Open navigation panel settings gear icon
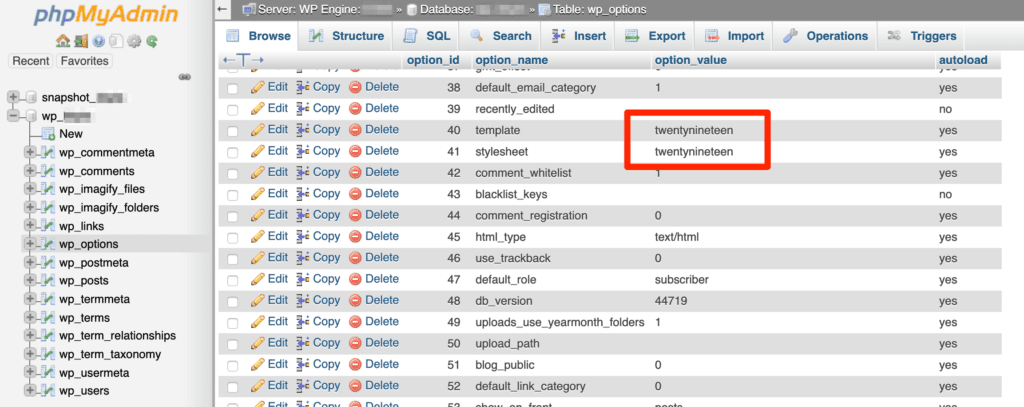The height and width of the screenshot is (407, 1024). 134,41
